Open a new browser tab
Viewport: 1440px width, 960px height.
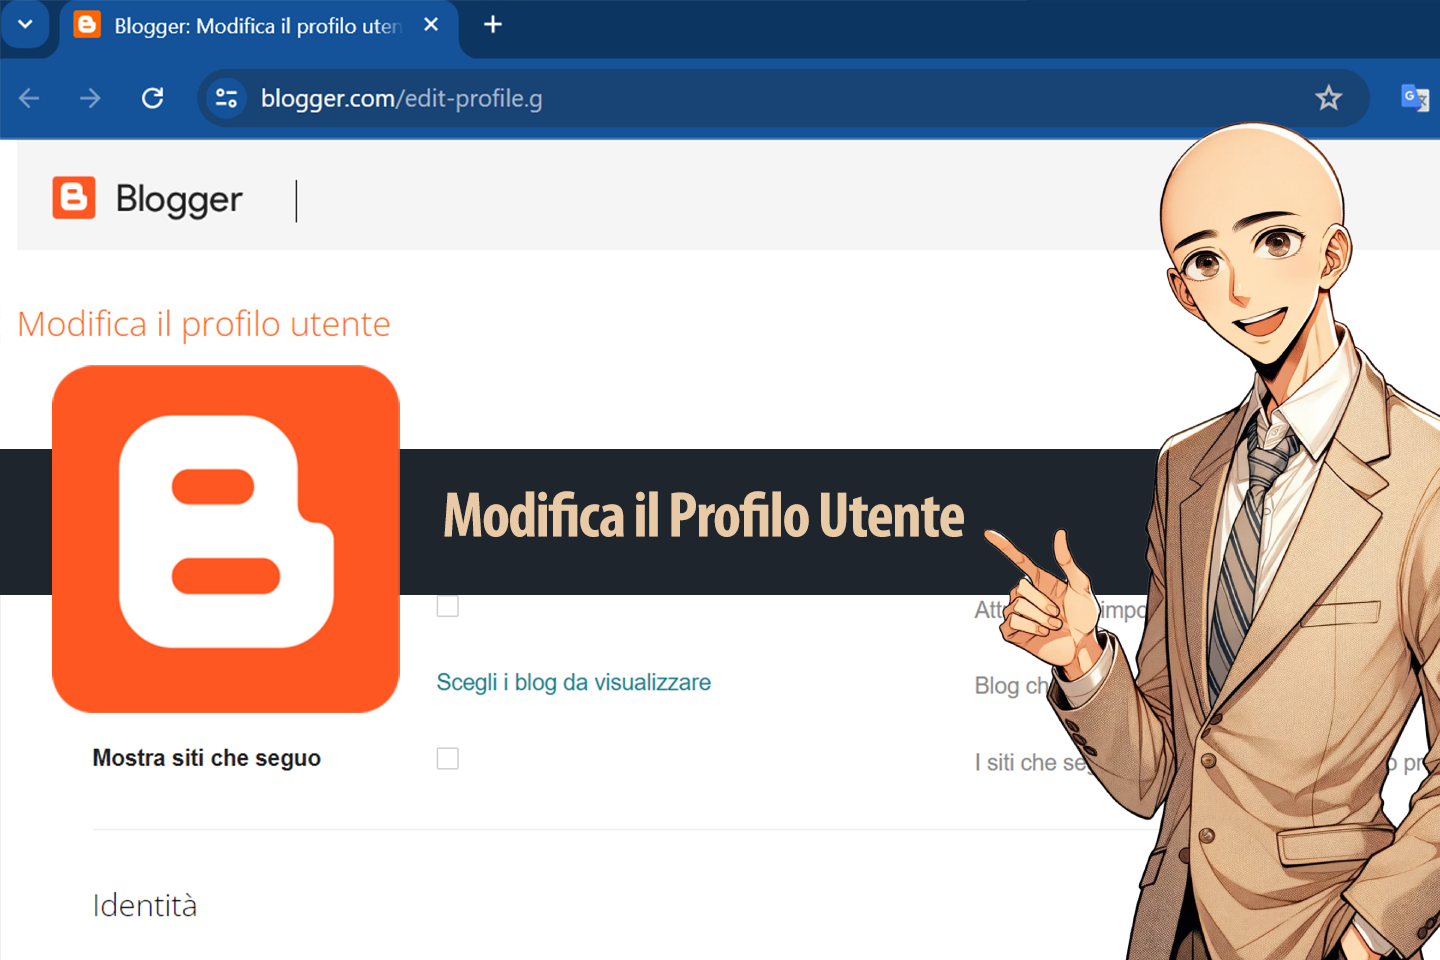tap(493, 25)
